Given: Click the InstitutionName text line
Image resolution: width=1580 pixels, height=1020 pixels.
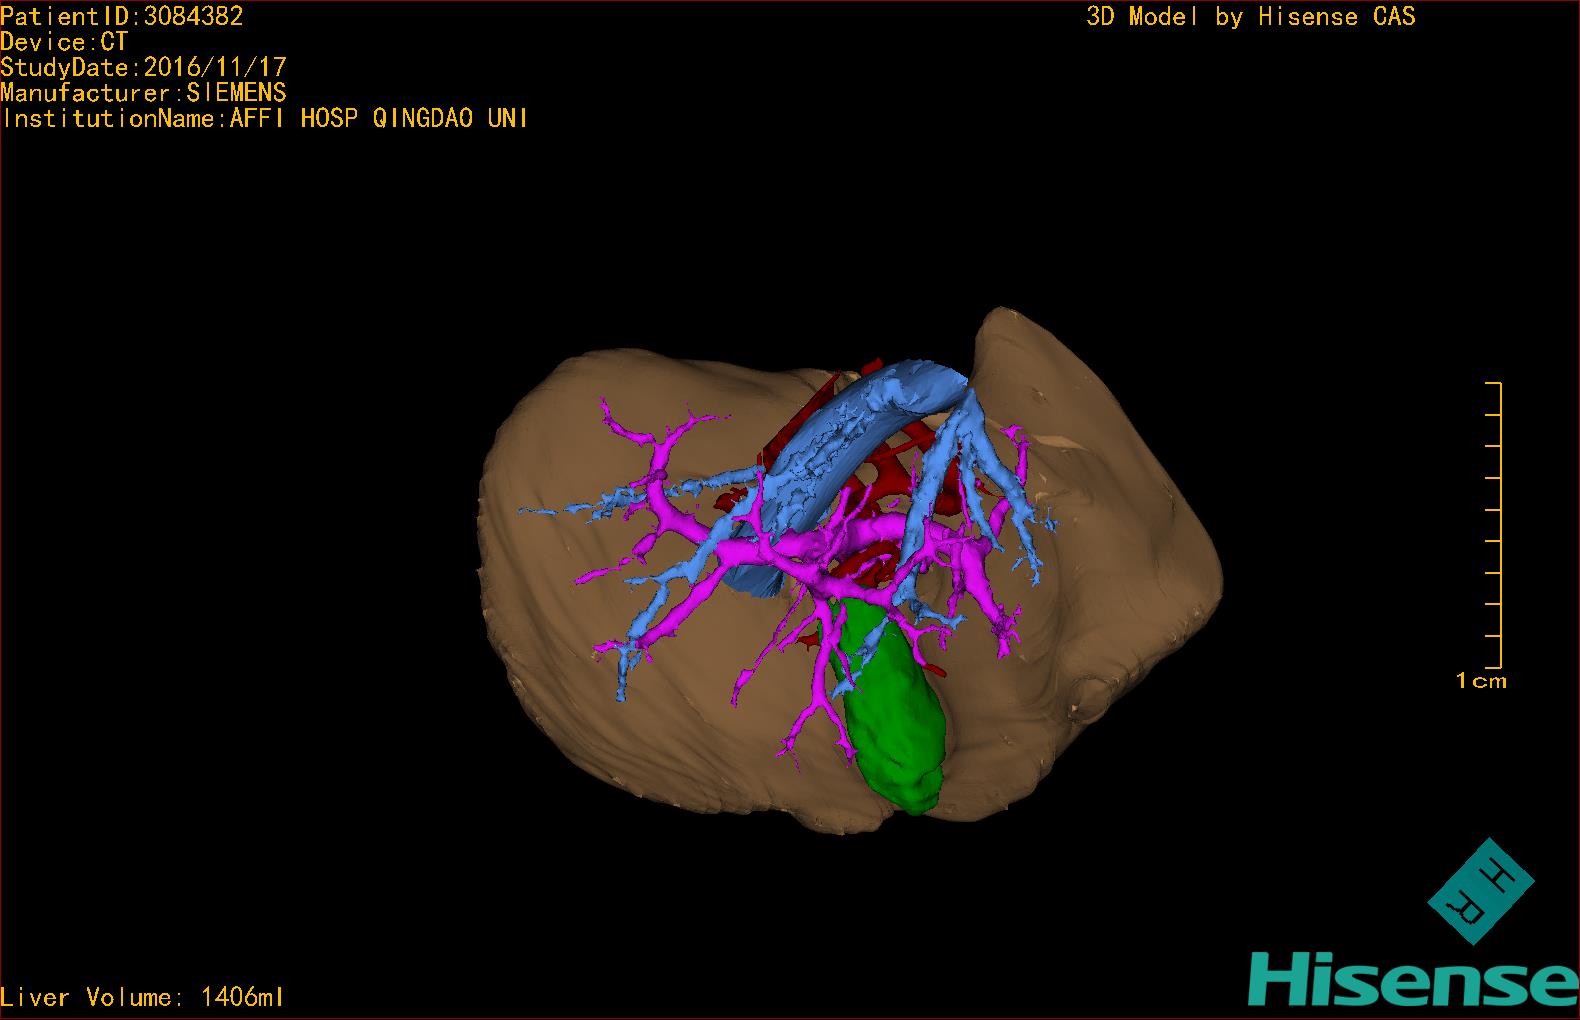Looking at the screenshot, I should (265, 119).
